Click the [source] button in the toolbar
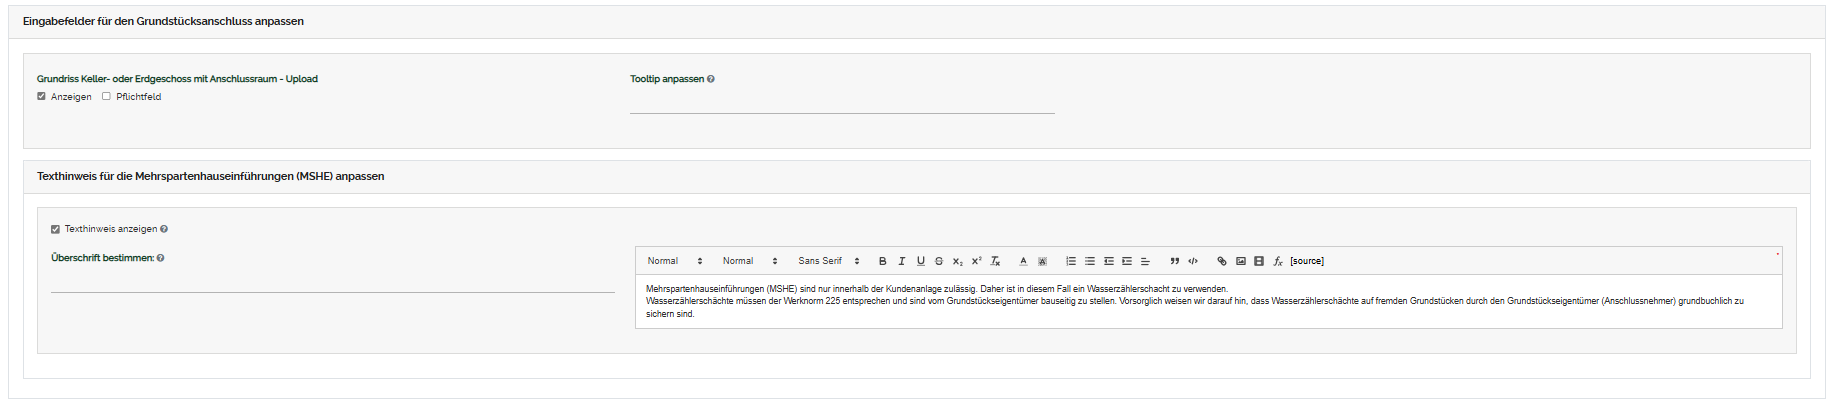 click(x=1306, y=261)
